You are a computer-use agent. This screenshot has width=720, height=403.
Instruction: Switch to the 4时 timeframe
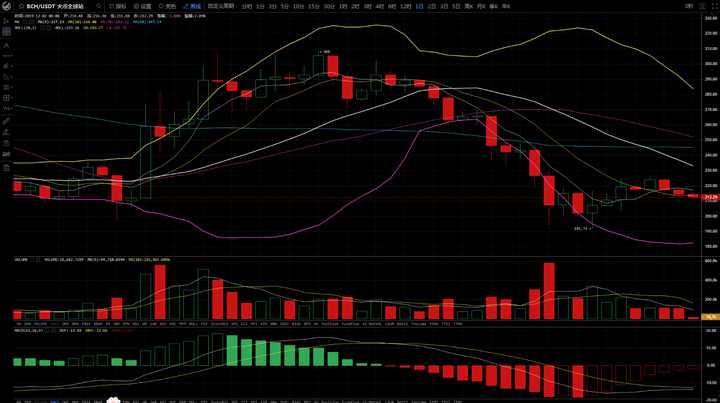(x=379, y=6)
